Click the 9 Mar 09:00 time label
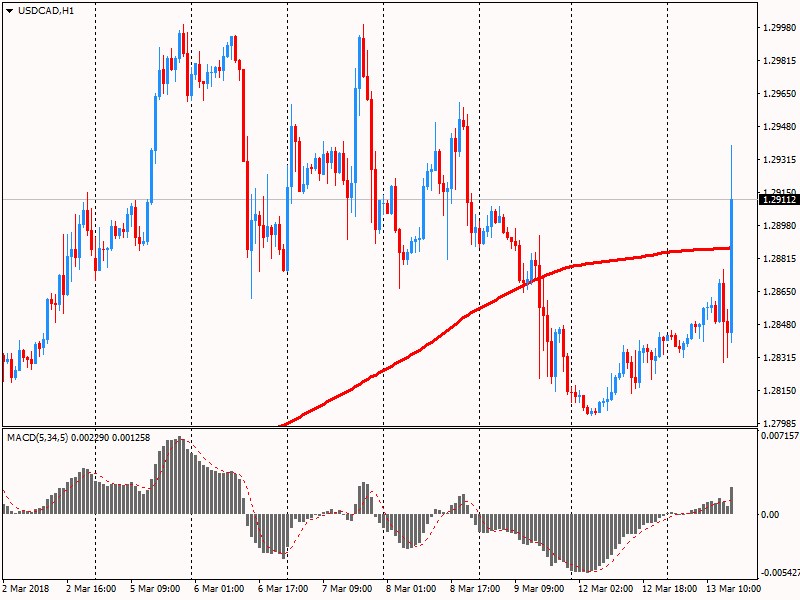This screenshot has width=800, height=600. 539,589
